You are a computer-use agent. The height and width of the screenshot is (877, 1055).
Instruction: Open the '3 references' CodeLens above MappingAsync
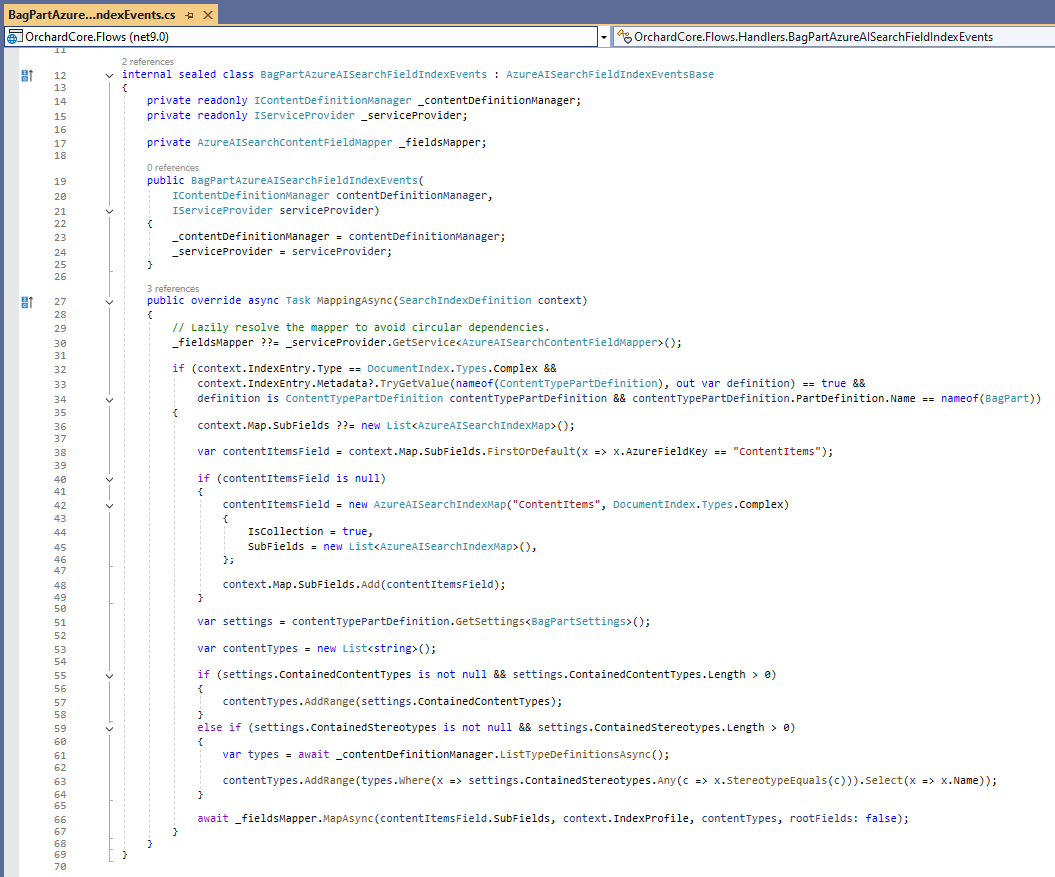coord(173,289)
